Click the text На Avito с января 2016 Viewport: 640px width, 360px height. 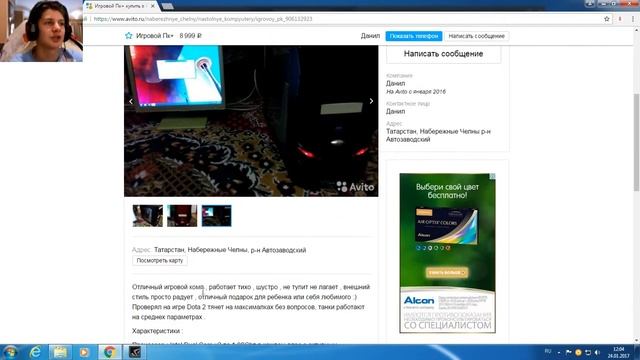(416, 92)
